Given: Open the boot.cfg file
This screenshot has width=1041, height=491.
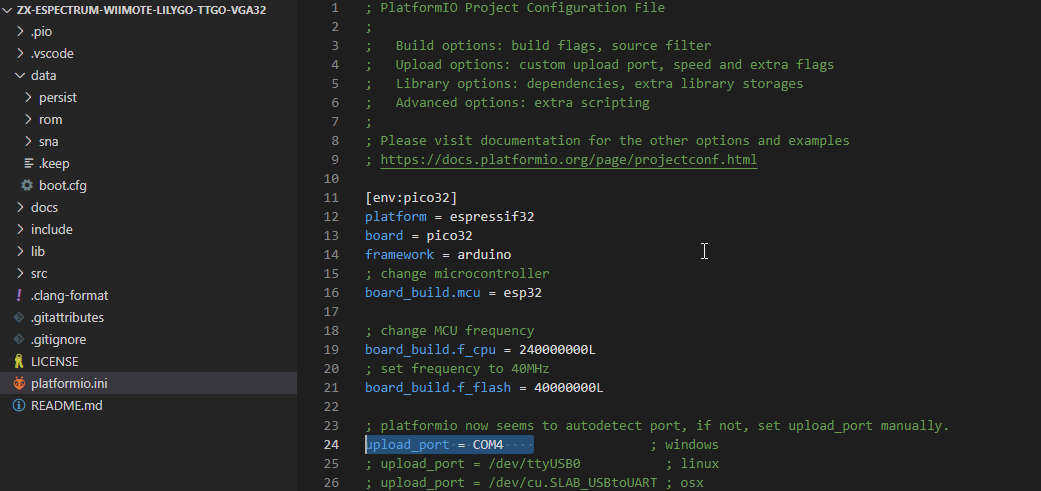Looking at the screenshot, I should point(63,185).
